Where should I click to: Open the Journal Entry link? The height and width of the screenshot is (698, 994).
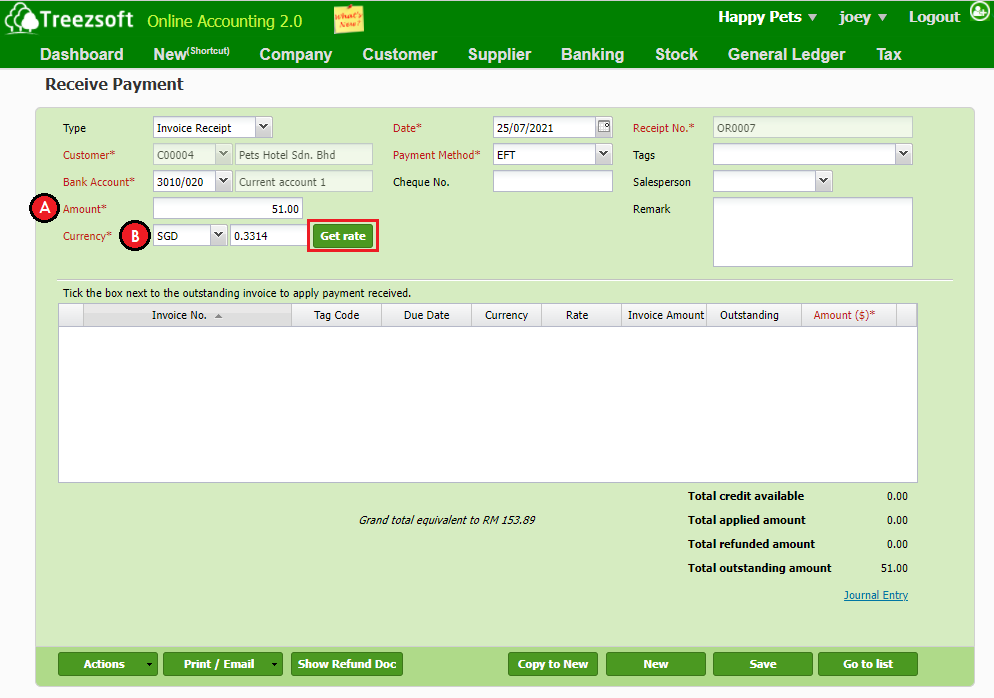[x=875, y=596]
